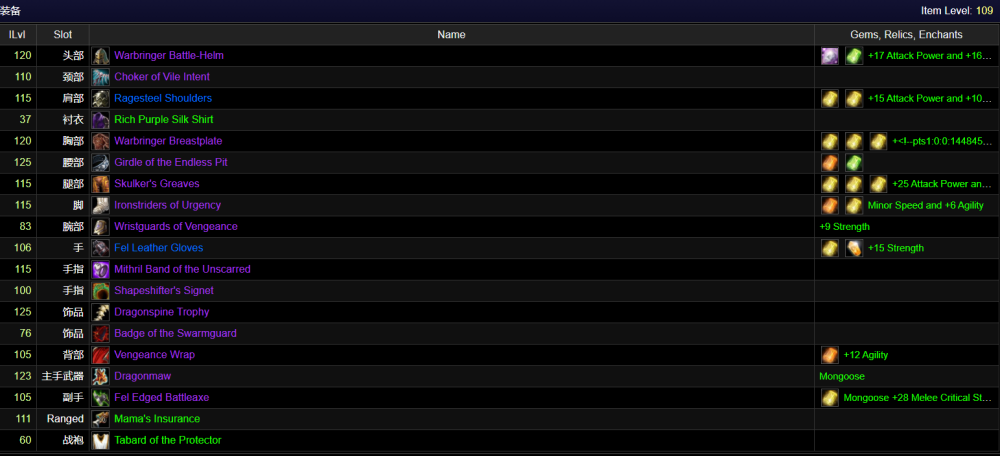Image resolution: width=1000 pixels, height=456 pixels.
Task: Click the Fel Edged Battleaxe icon
Action: point(100,397)
